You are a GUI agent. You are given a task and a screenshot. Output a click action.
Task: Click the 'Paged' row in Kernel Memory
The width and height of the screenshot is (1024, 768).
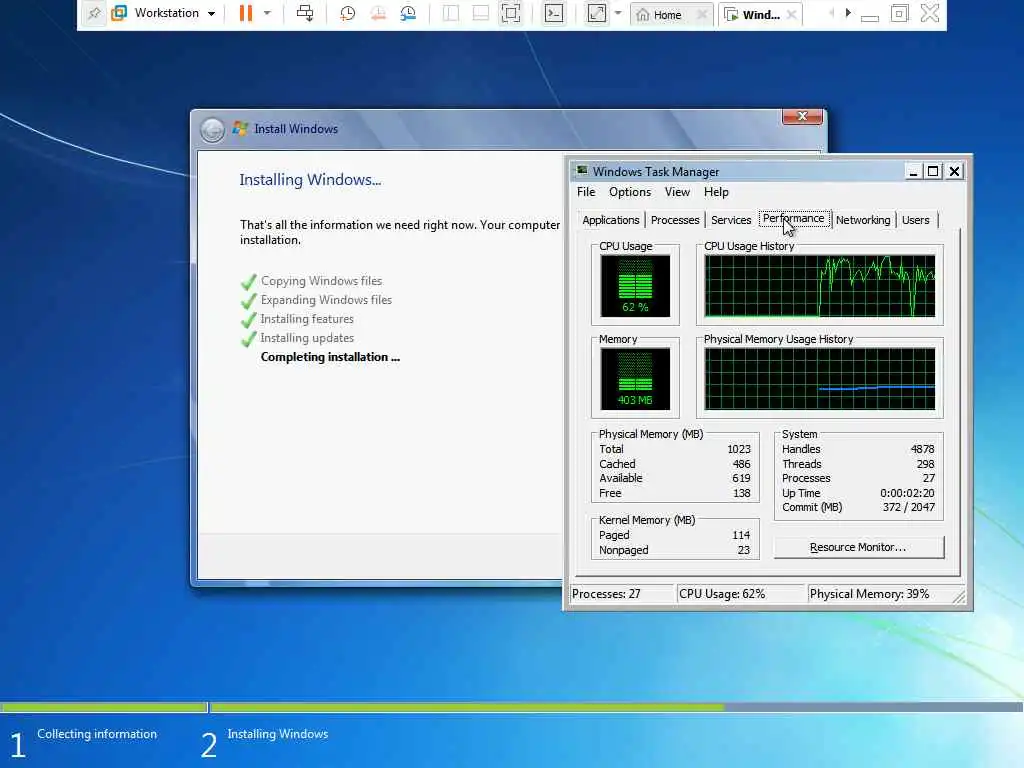point(675,535)
